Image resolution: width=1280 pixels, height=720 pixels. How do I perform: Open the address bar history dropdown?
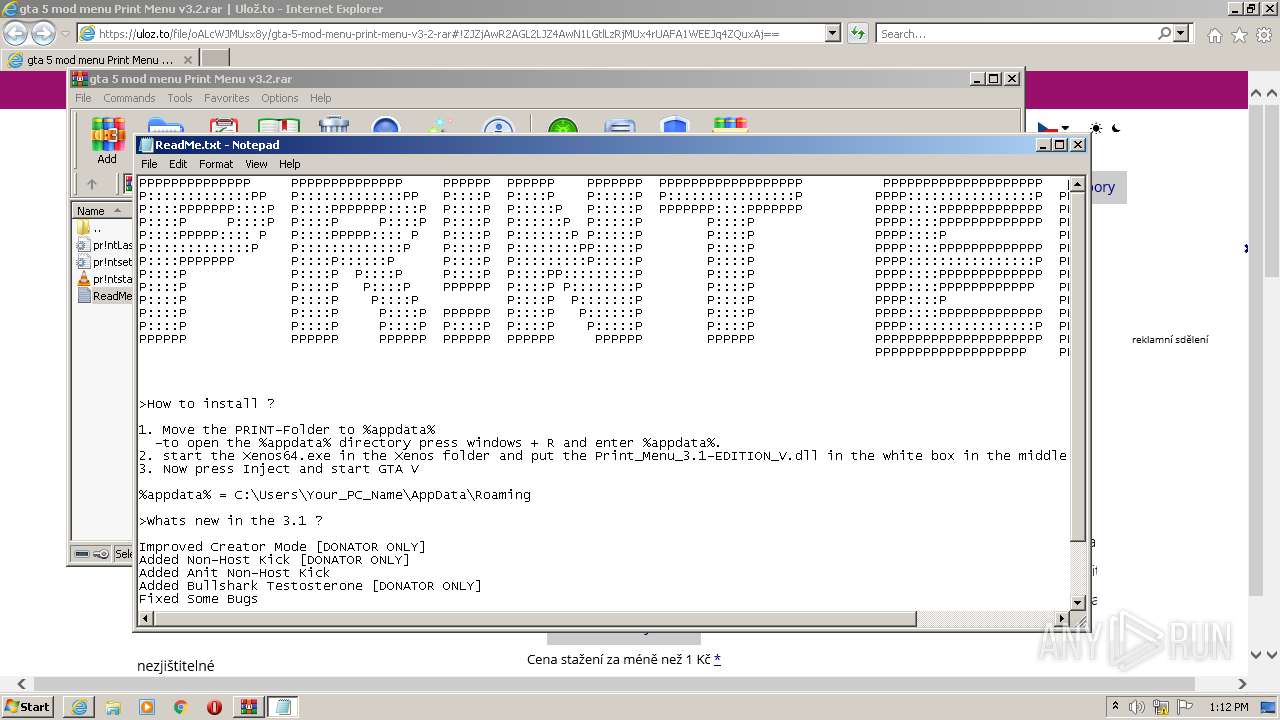pyautogui.click(x=832, y=33)
